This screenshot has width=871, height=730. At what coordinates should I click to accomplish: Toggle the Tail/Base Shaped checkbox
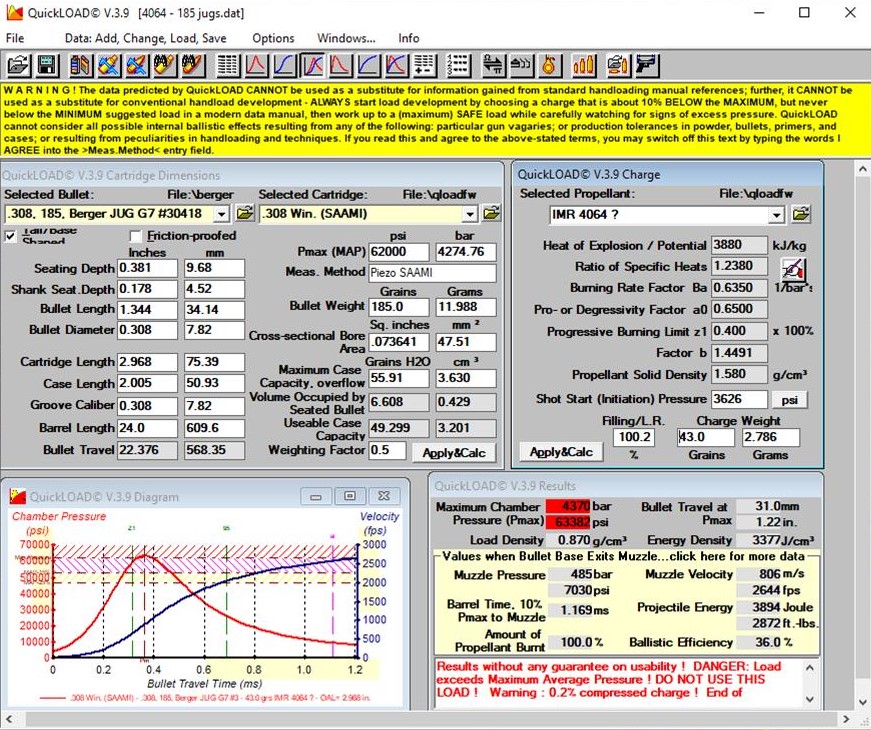[11, 236]
